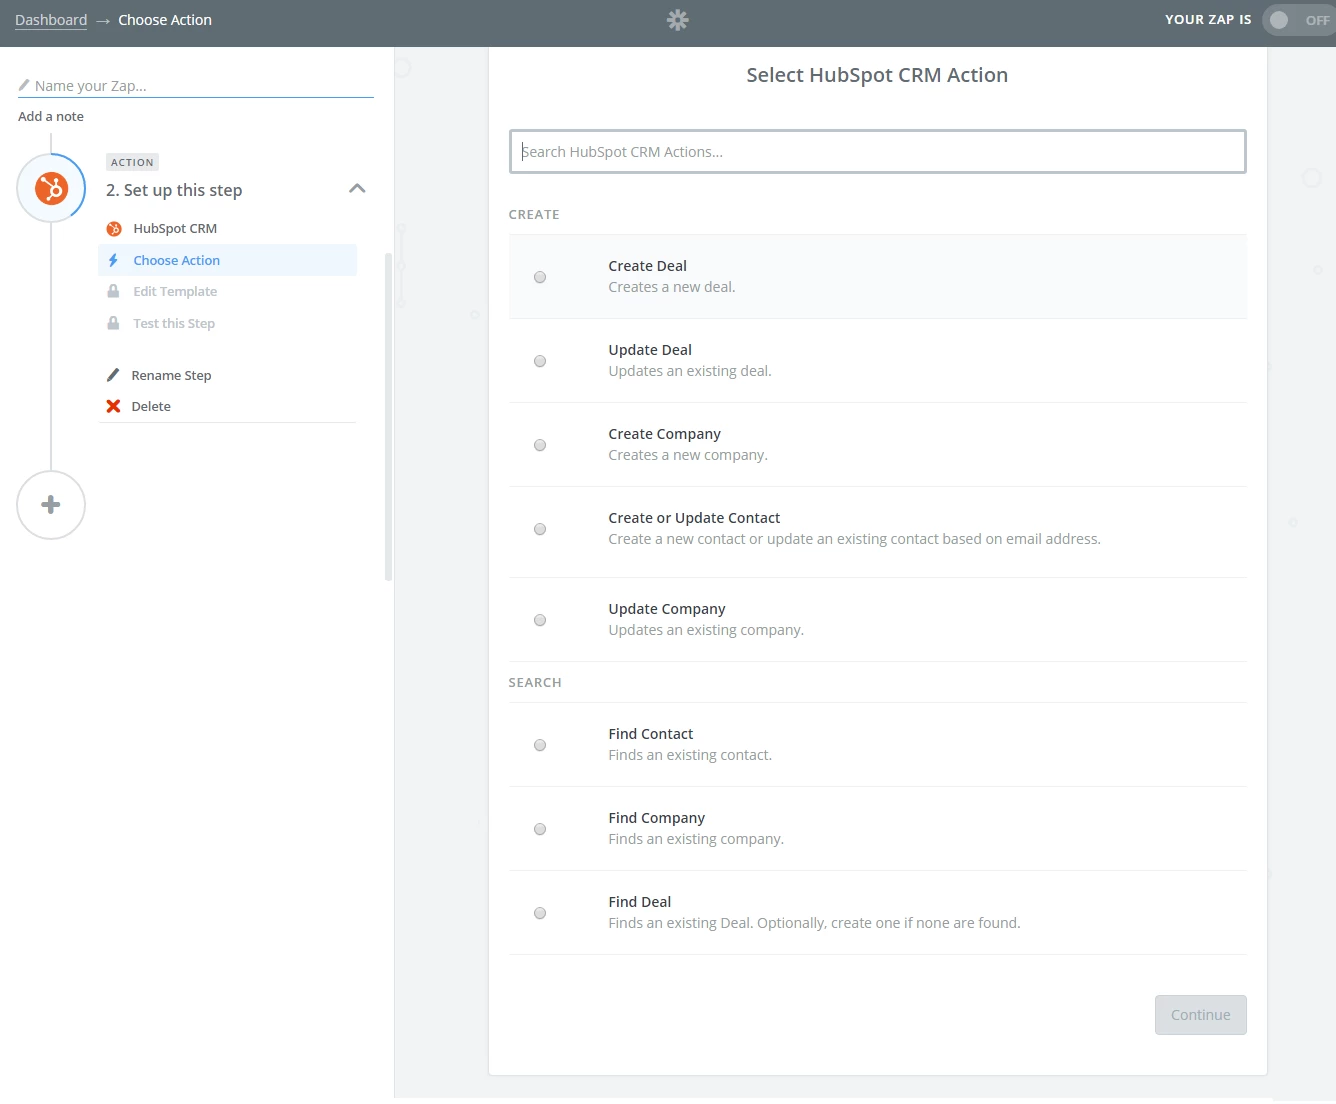Collapse the Set up this step section chevron

(357, 188)
